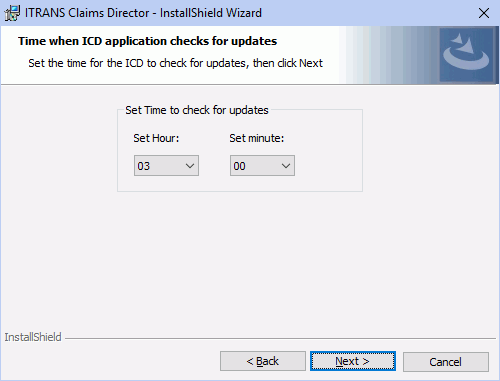The height and width of the screenshot is (381, 500).
Task: Continue the installation with the Next button
Action: 353,361
